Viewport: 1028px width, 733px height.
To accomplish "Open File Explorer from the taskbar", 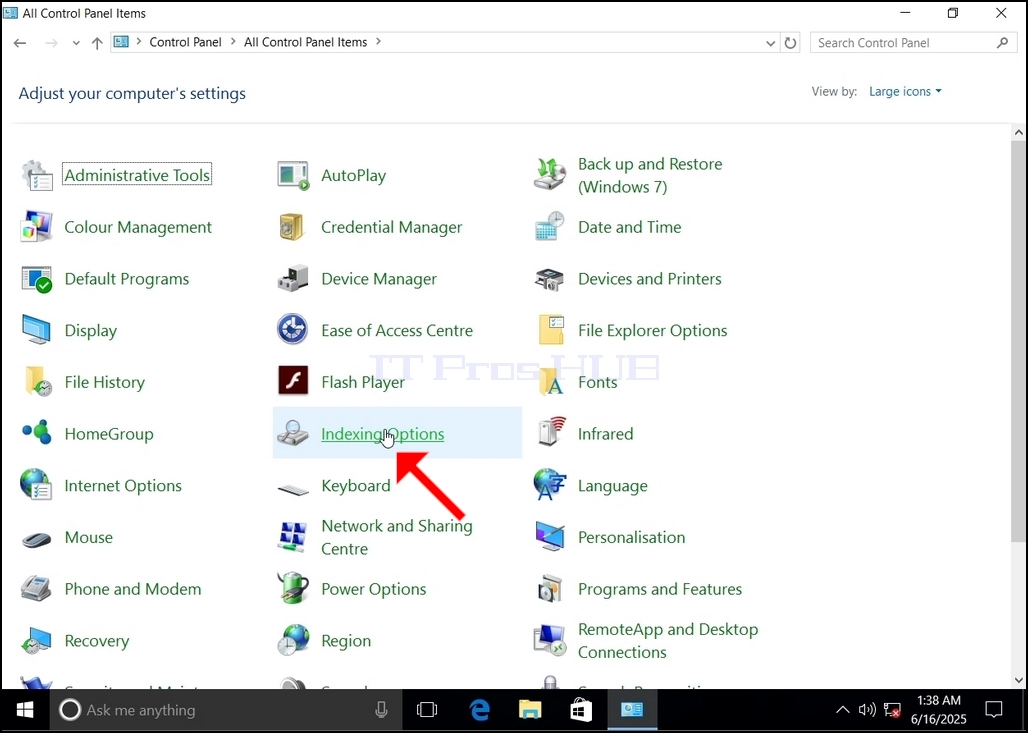I will (x=530, y=710).
